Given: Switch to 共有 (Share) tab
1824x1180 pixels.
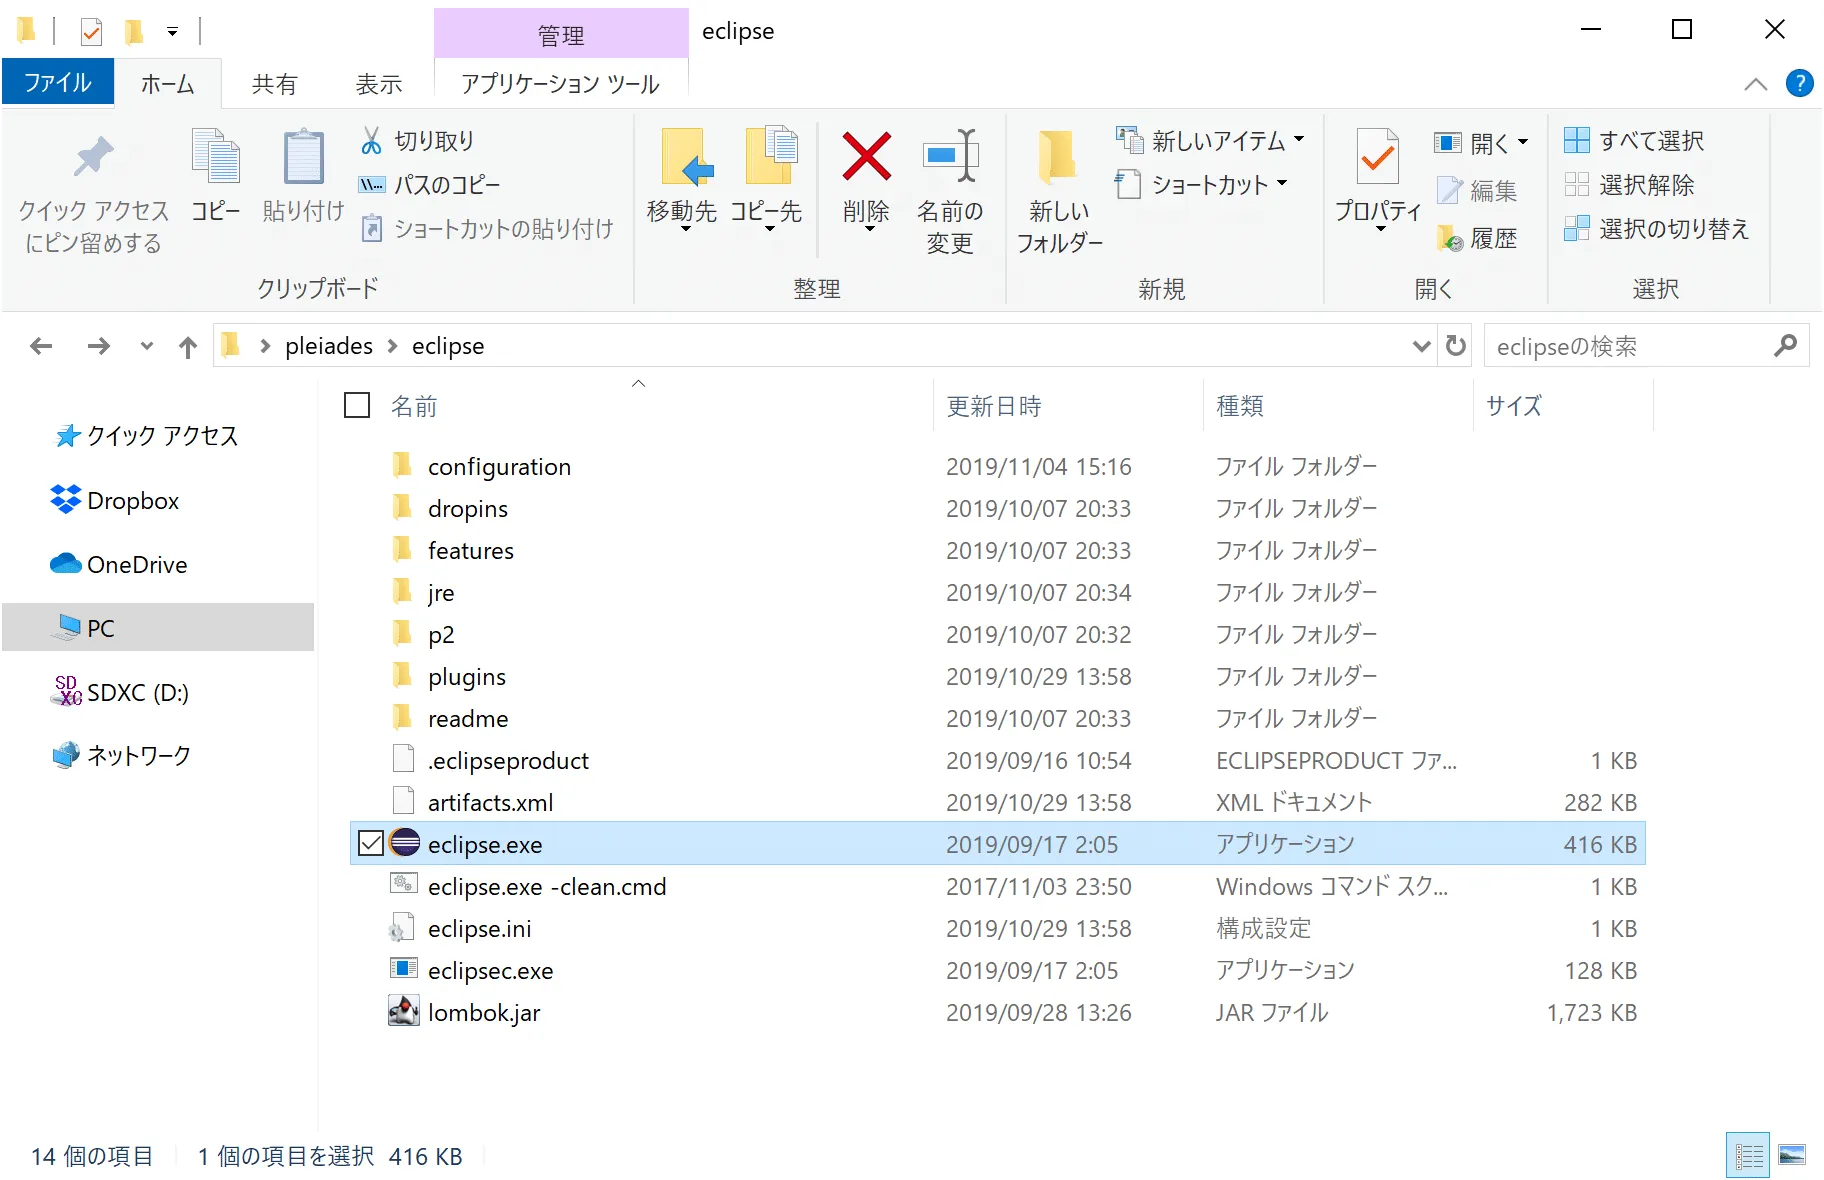Looking at the screenshot, I should point(274,84).
